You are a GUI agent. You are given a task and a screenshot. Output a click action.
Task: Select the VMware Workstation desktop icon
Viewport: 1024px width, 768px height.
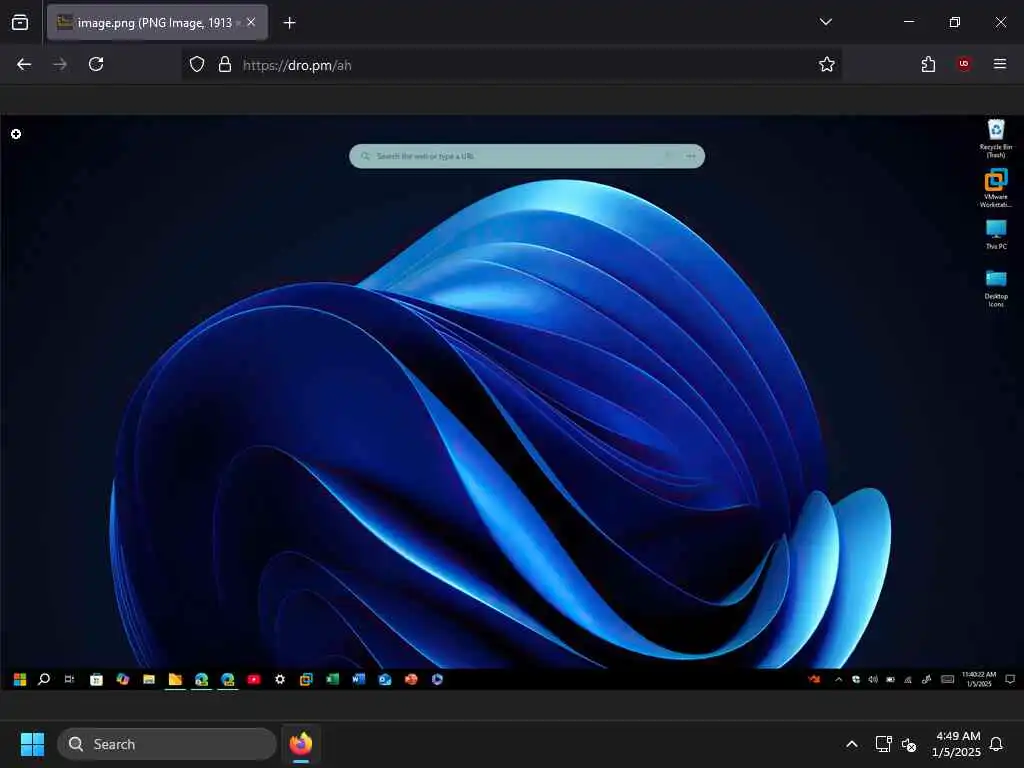pyautogui.click(x=995, y=188)
